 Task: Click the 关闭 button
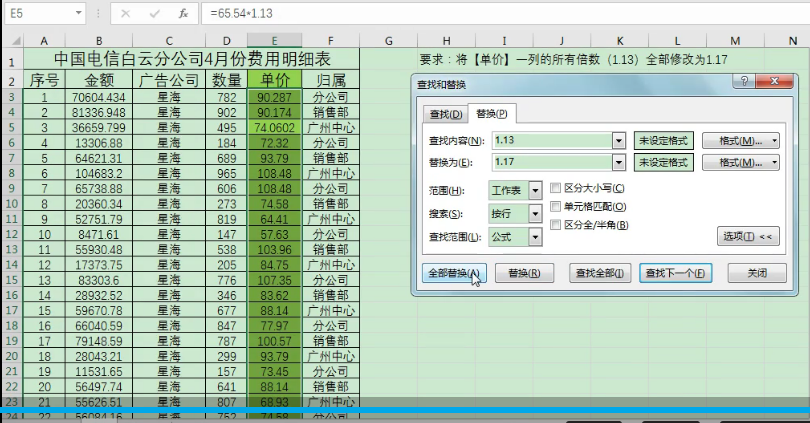pyautogui.click(x=757, y=273)
